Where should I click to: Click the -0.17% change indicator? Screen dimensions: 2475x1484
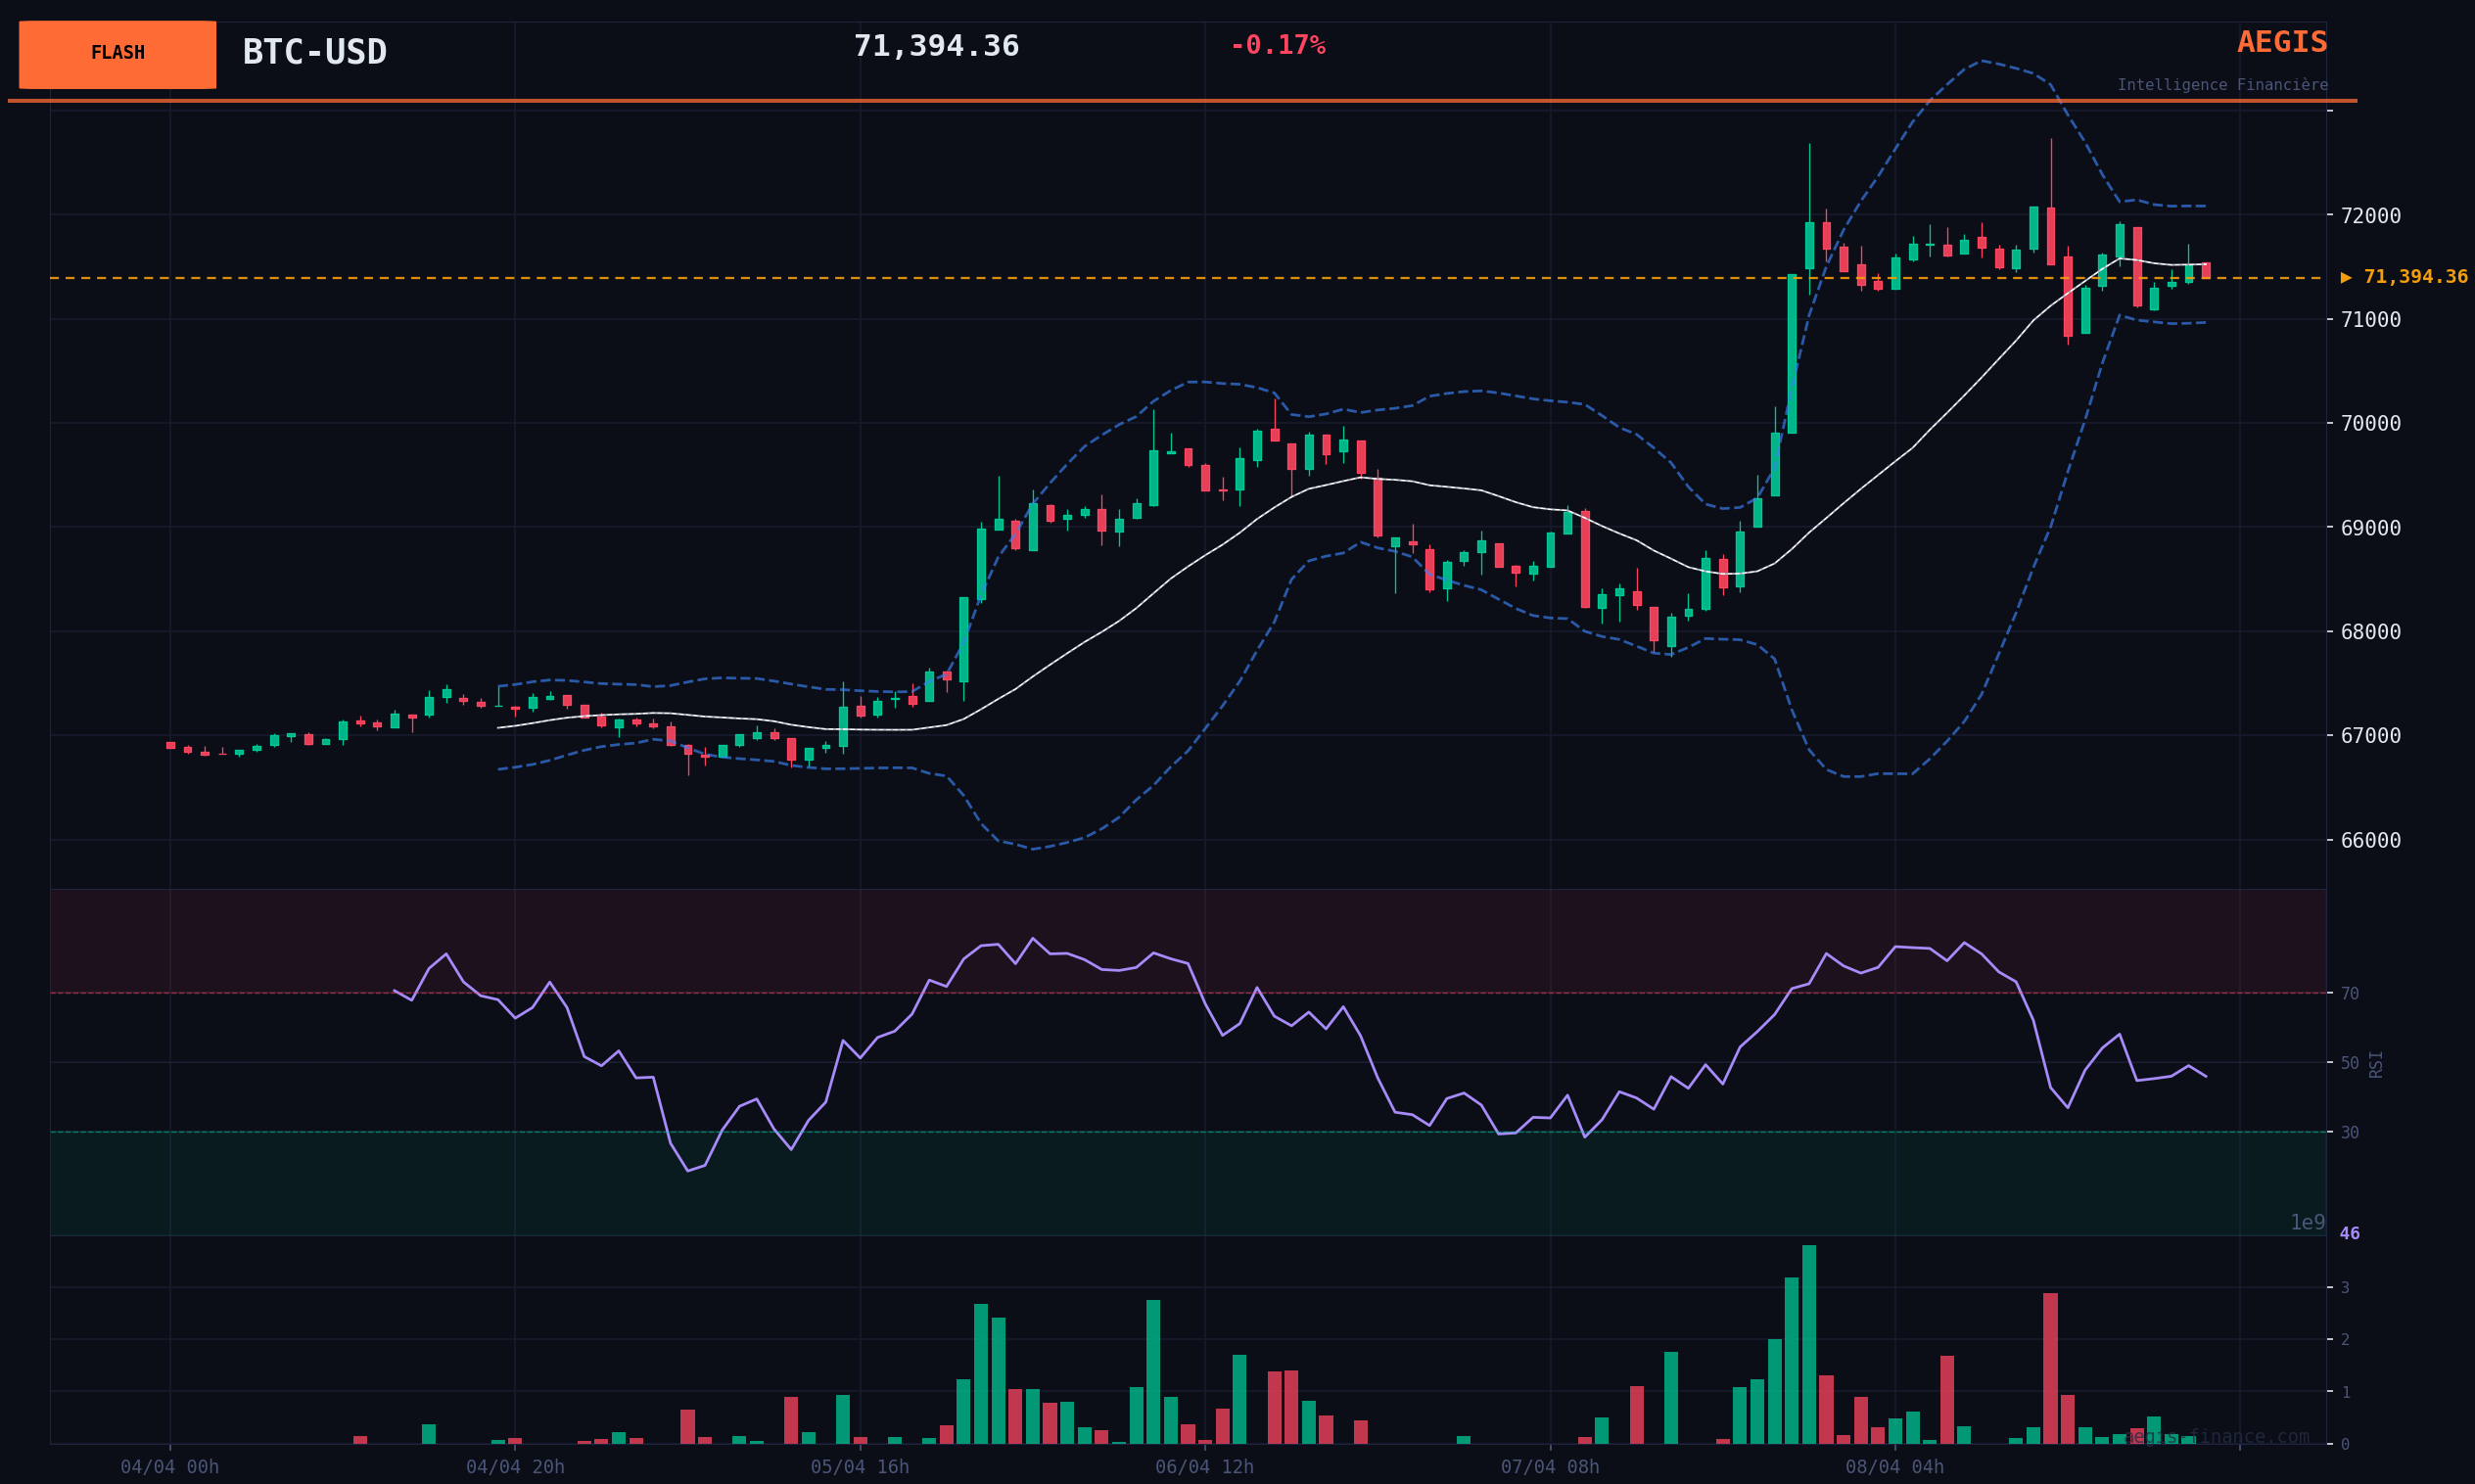1277,46
